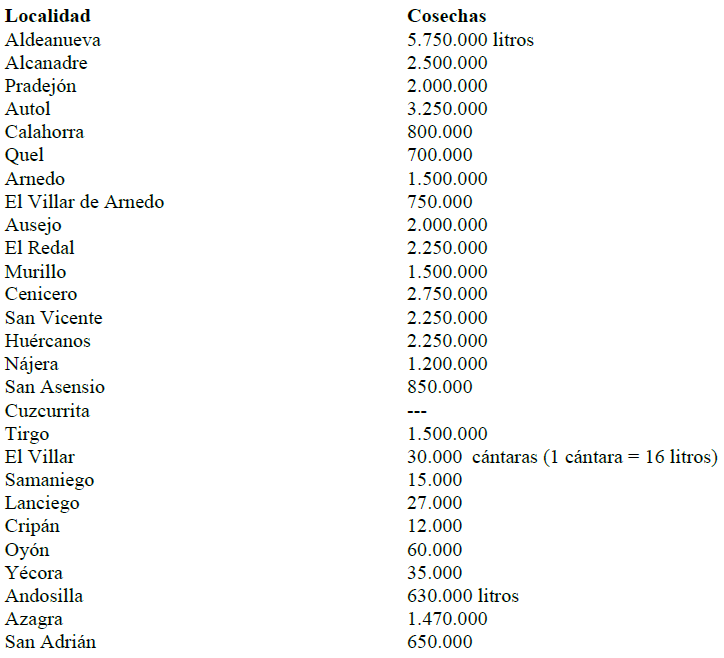Click the Localidad column header

(47, 16)
